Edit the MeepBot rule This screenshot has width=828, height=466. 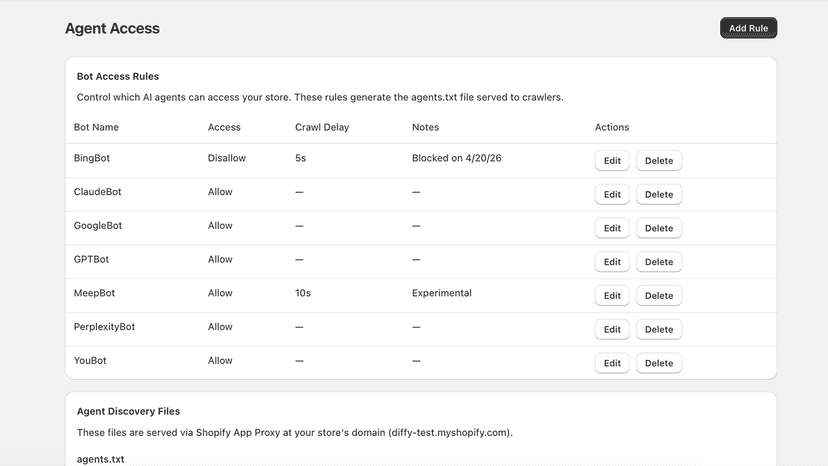coord(612,296)
